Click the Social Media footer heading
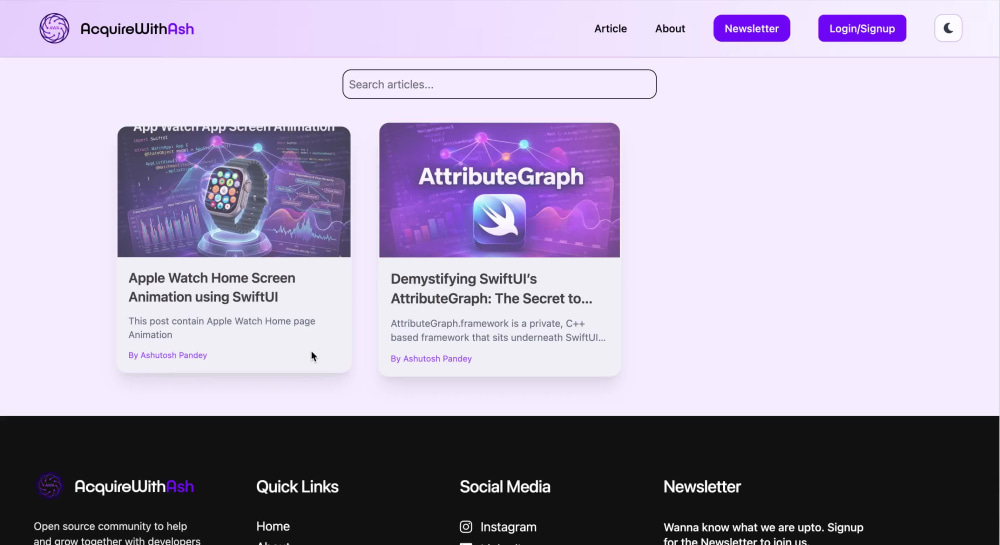 pos(505,486)
